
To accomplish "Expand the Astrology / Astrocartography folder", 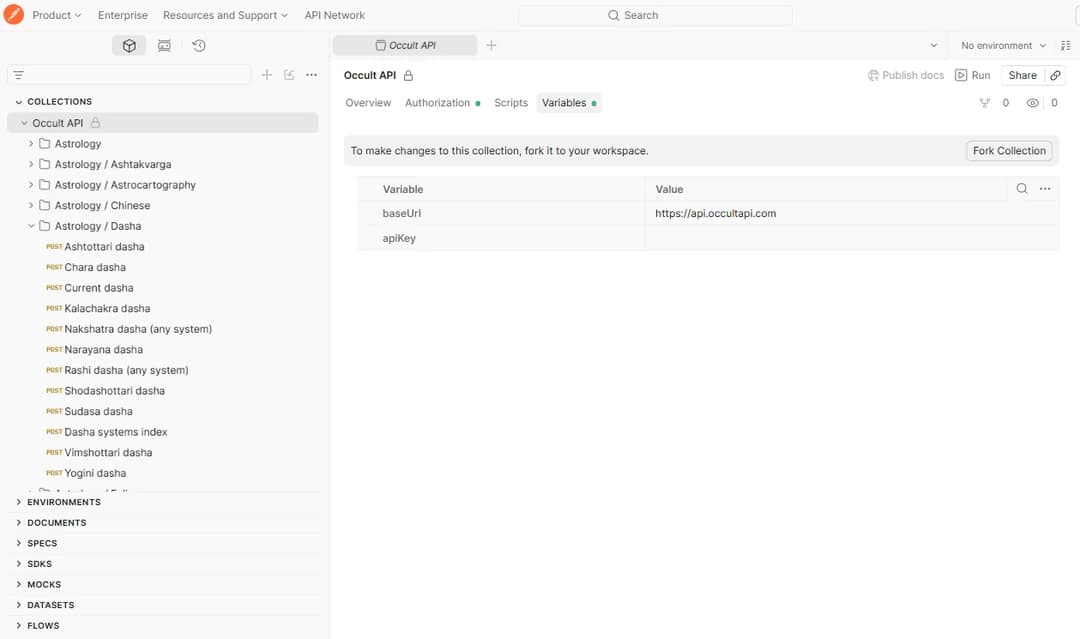I will 31,185.
